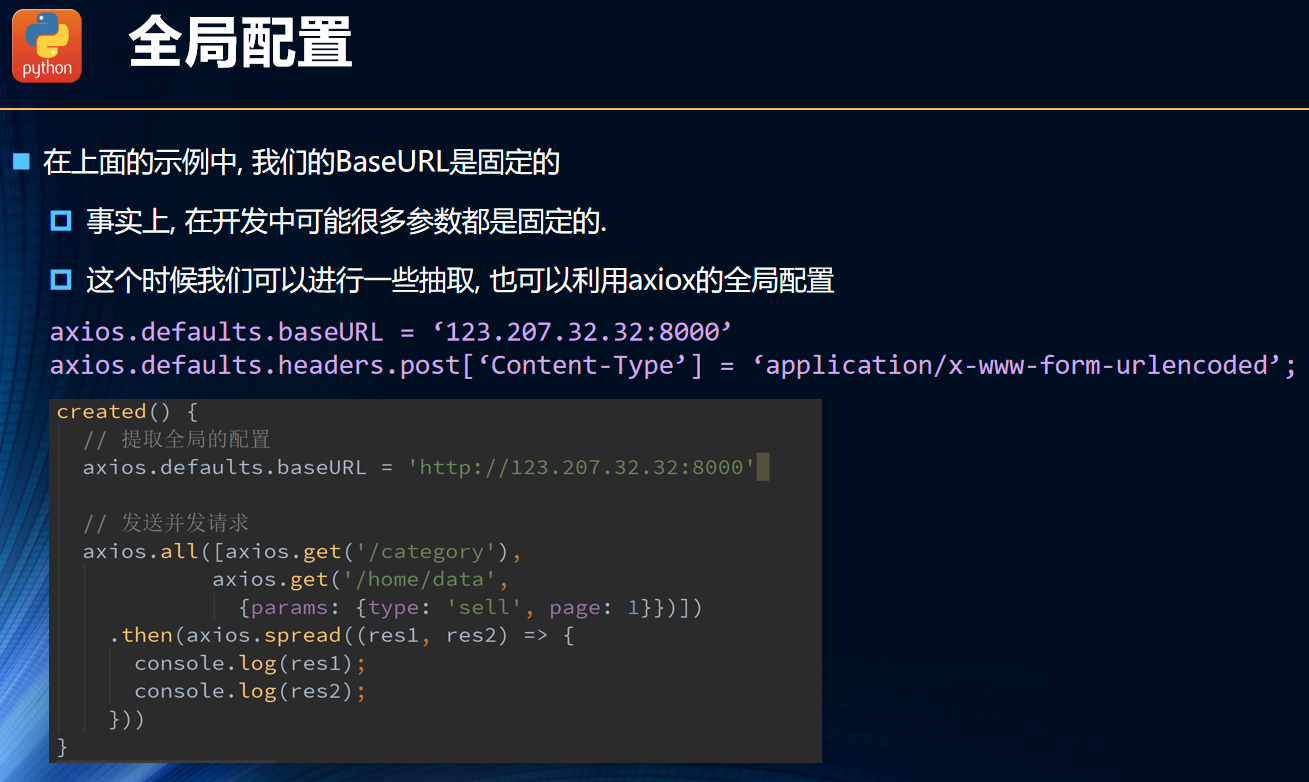Click the purple axios.defaults.baseURL = ‘123.207.32.32:8000’ line
1309x782 pixels.
[x=392, y=332]
